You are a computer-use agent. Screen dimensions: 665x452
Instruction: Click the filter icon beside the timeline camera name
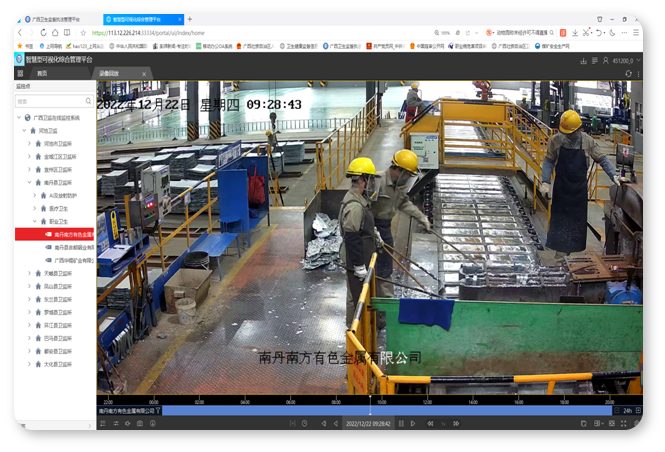pos(158,410)
